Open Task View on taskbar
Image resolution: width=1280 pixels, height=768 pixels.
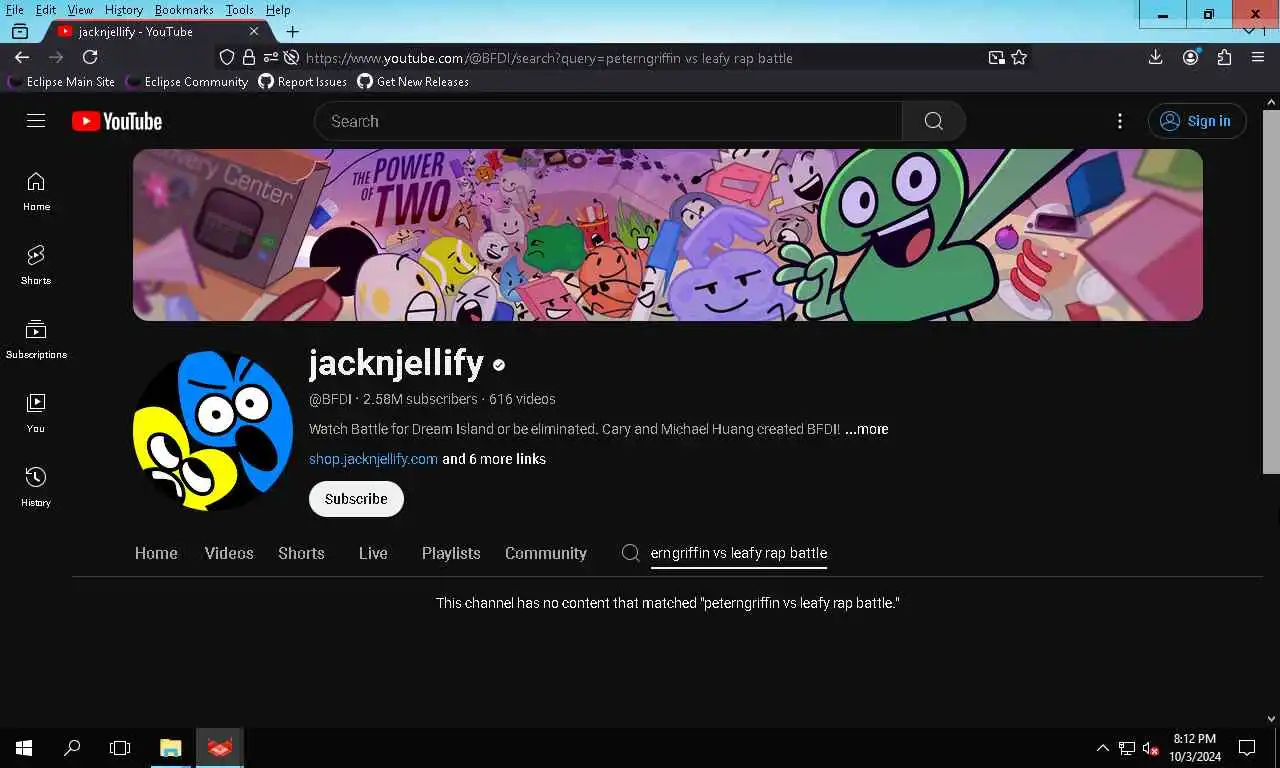[x=120, y=748]
